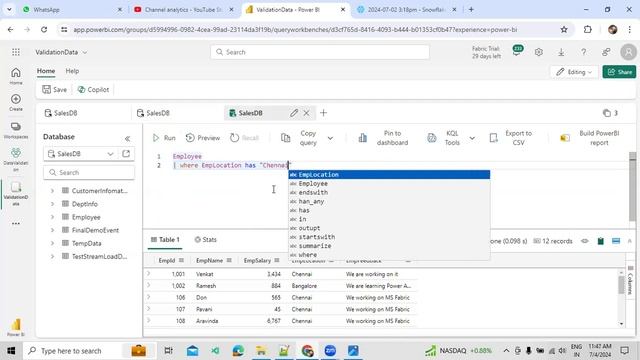Share the queryset
Image resolution: width=640 pixels, height=360 pixels.
click(619, 72)
